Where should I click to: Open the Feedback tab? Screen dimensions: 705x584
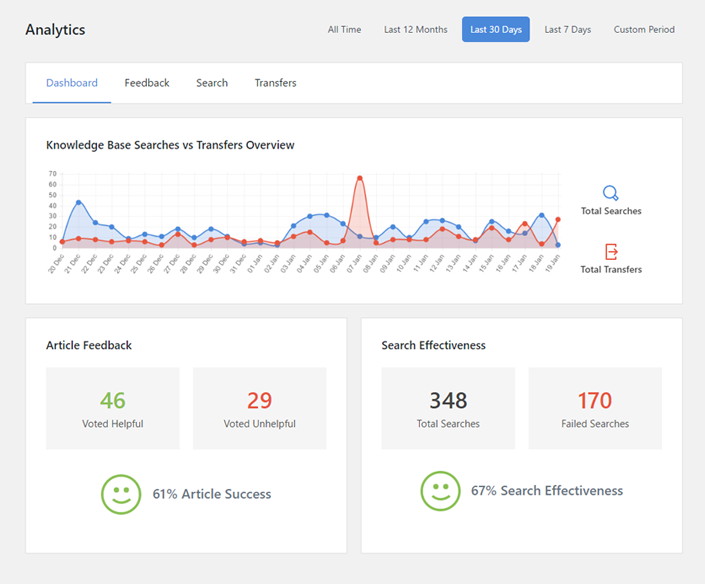[x=147, y=83]
